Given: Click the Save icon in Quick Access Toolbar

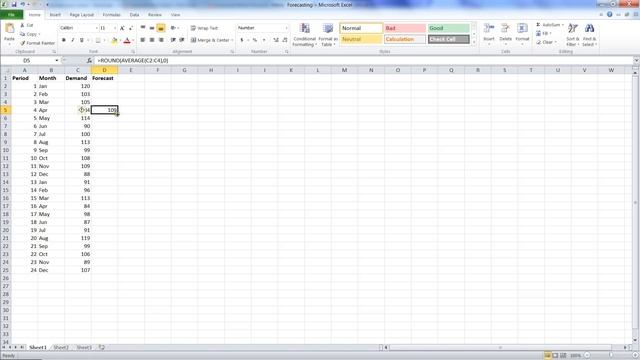Looking at the screenshot, I should [14, 4].
